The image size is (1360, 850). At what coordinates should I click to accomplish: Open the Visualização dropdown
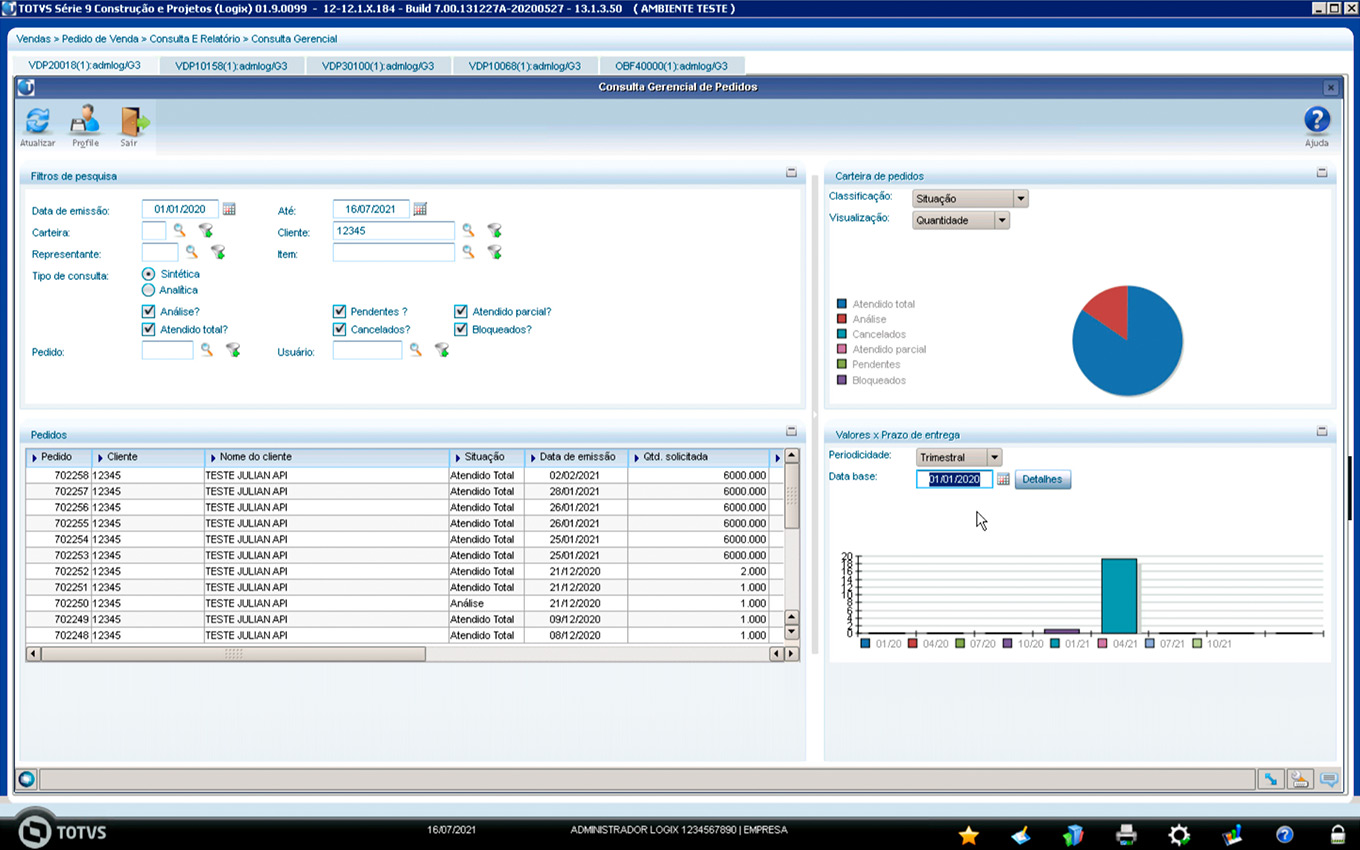[1001, 221]
